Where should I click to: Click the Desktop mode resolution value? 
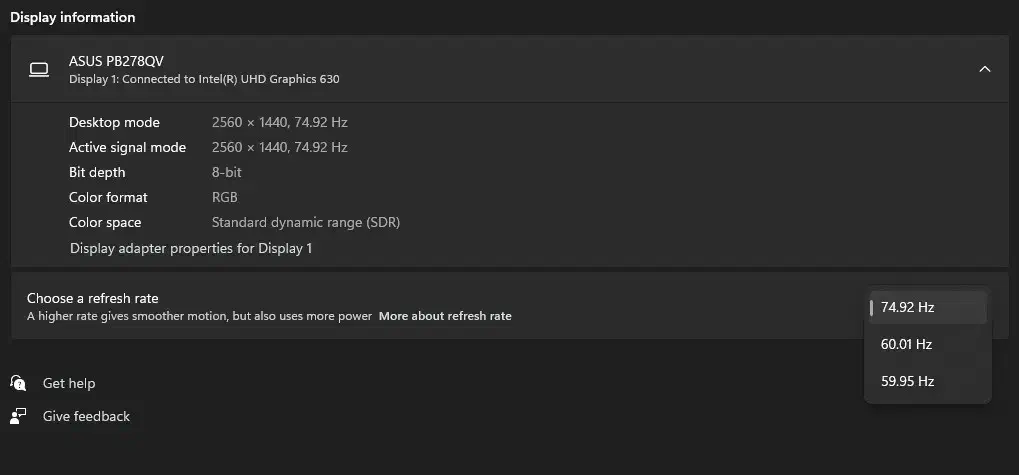[x=279, y=122]
